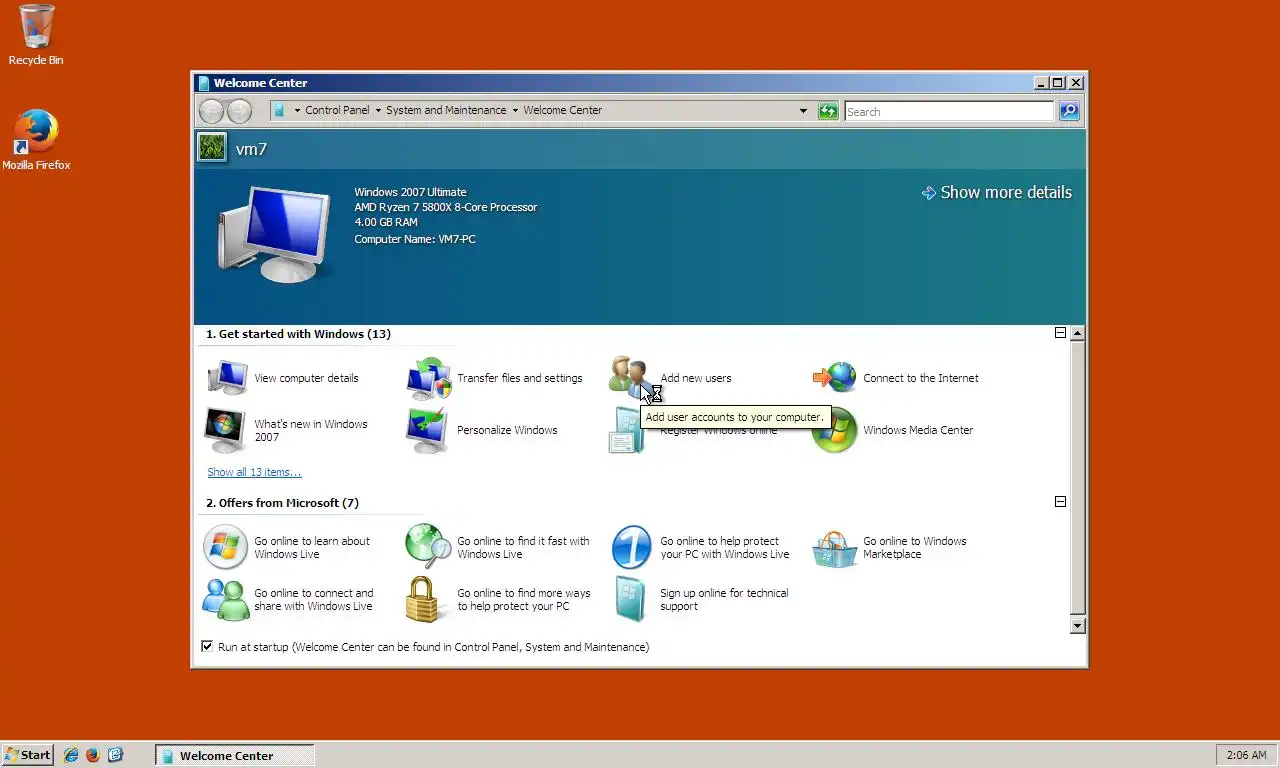1280x768 pixels.
Task: Collapse the Offers from Microsoft section
Action: tap(1060, 502)
